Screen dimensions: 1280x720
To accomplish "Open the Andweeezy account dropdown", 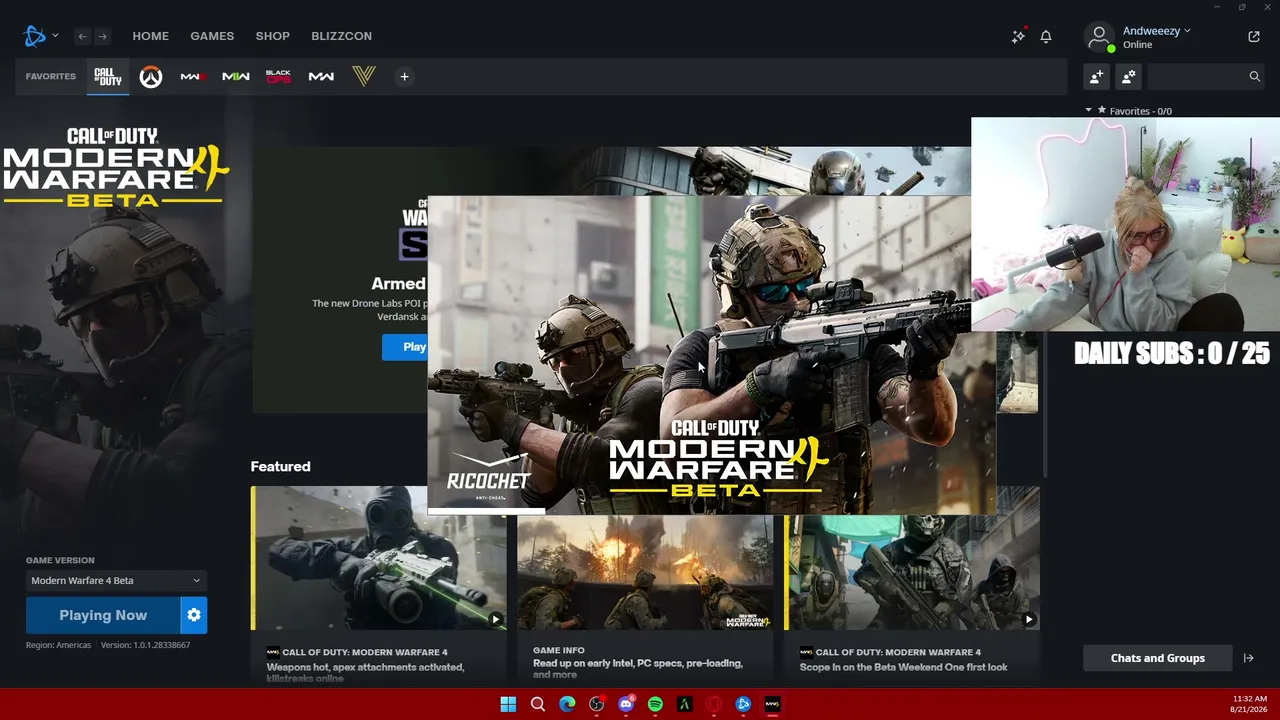I will [x=1156, y=31].
